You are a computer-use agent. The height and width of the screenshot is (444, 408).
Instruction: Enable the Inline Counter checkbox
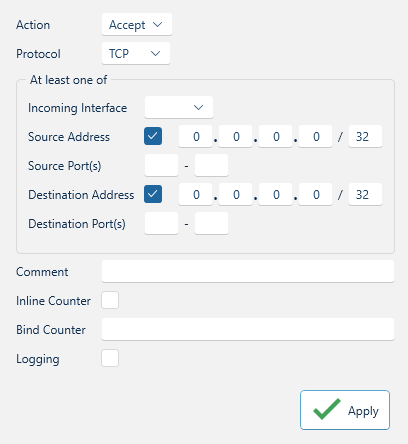[110, 300]
